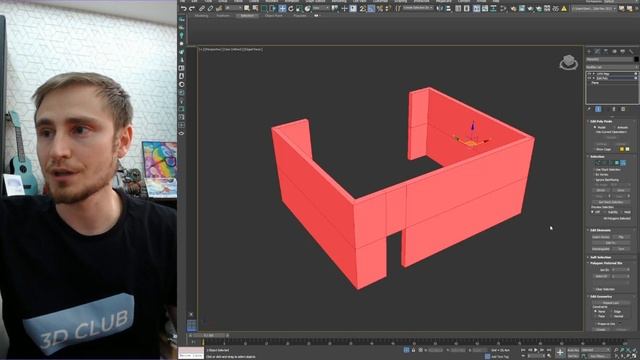Activate the Select and Scale tool

pyautogui.click(x=299, y=9)
